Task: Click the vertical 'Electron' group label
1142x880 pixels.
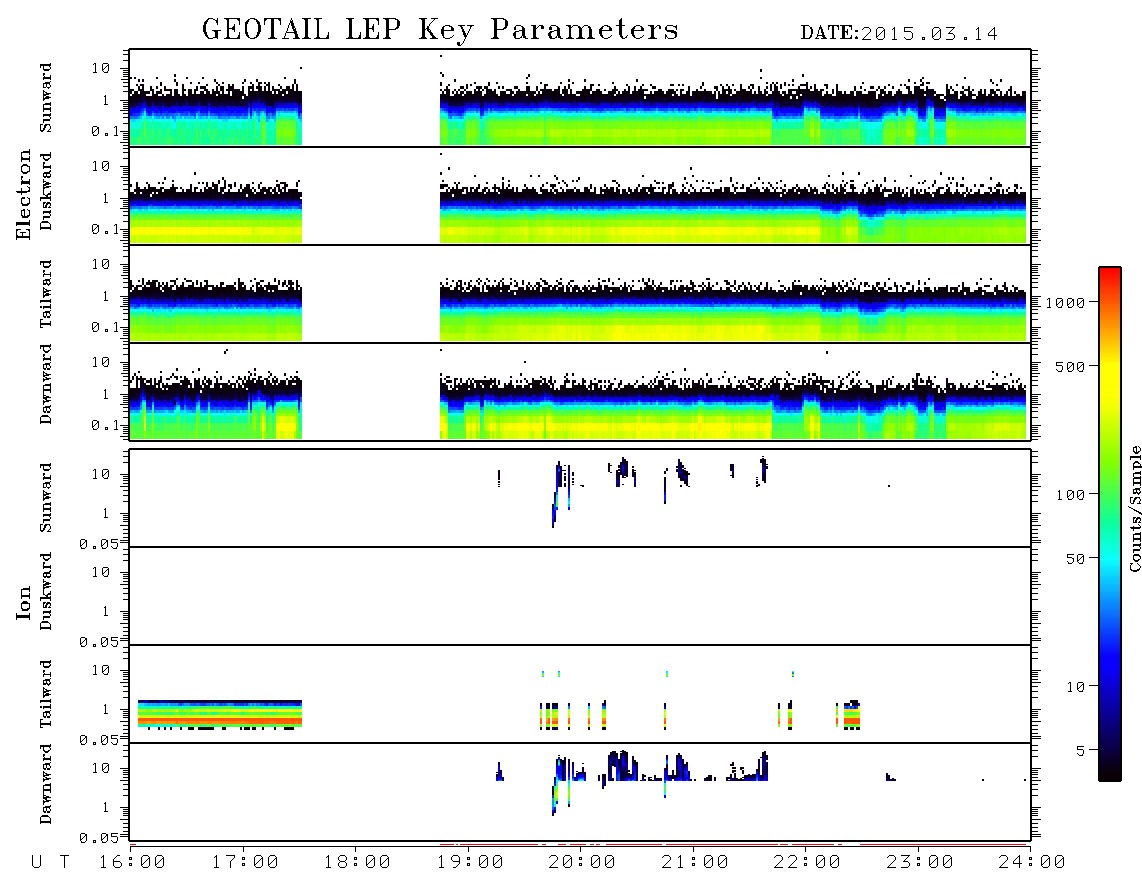Action: 23,194
